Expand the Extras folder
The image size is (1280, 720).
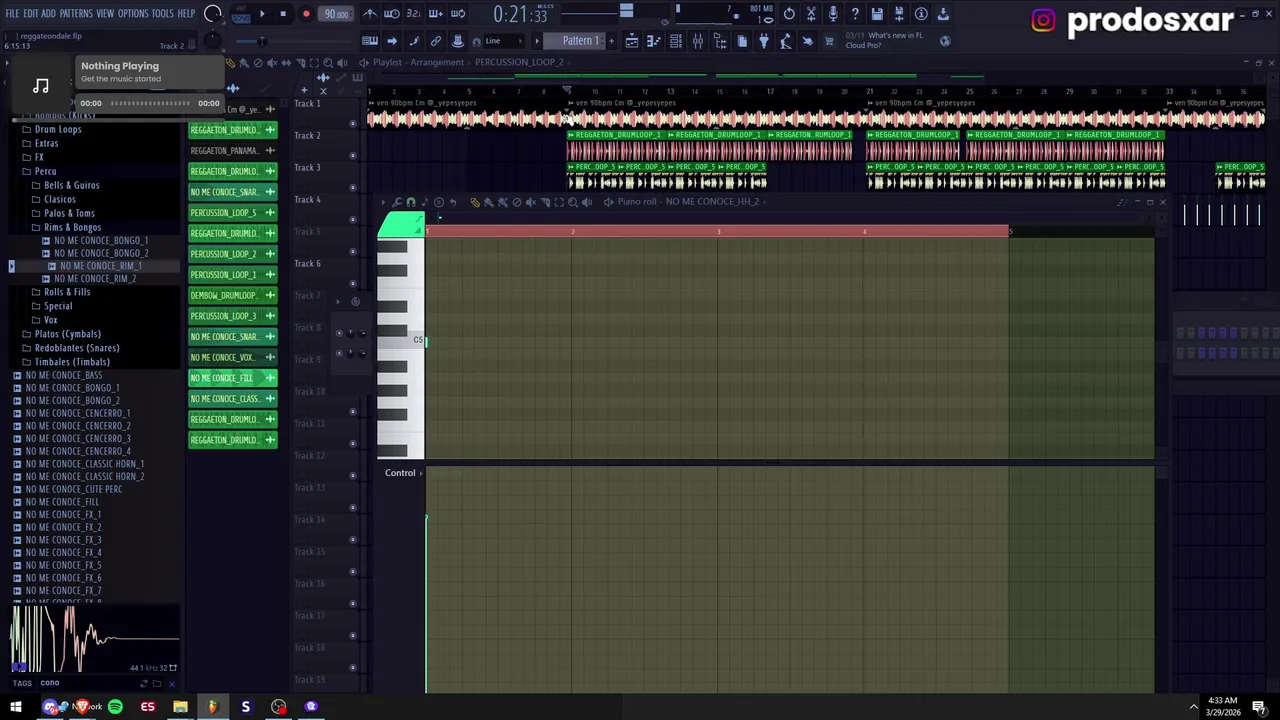coord(46,143)
